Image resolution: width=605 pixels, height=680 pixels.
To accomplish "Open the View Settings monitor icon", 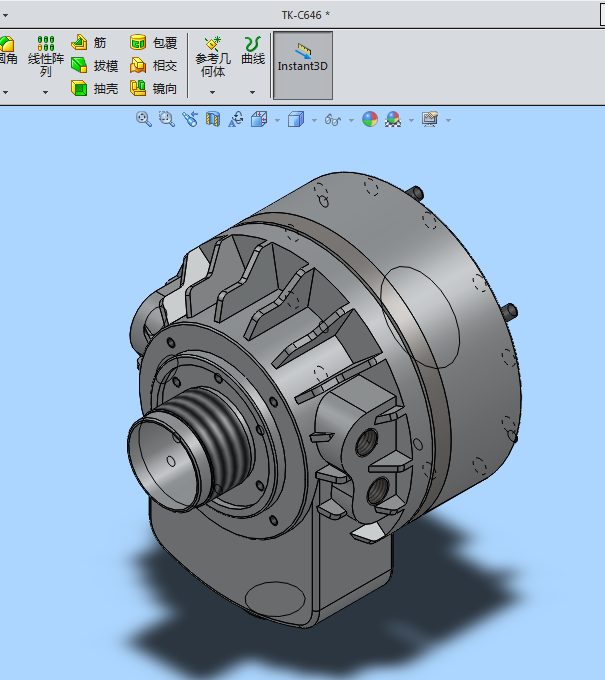I will click(430, 119).
